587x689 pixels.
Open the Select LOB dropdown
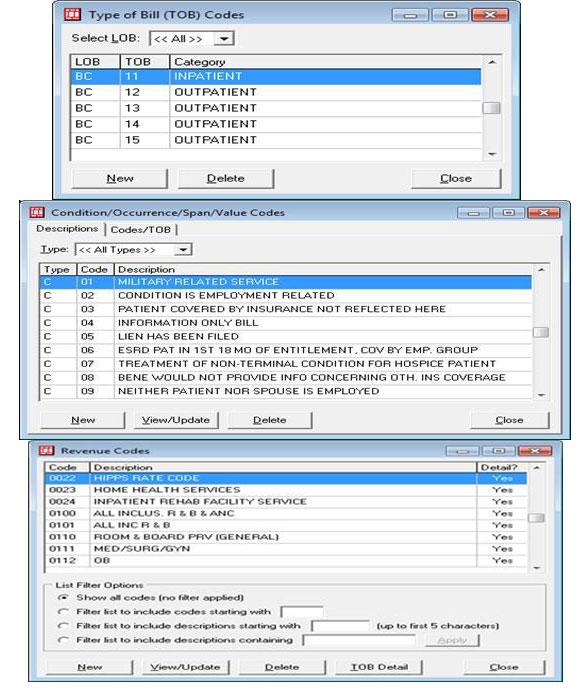tap(224, 39)
